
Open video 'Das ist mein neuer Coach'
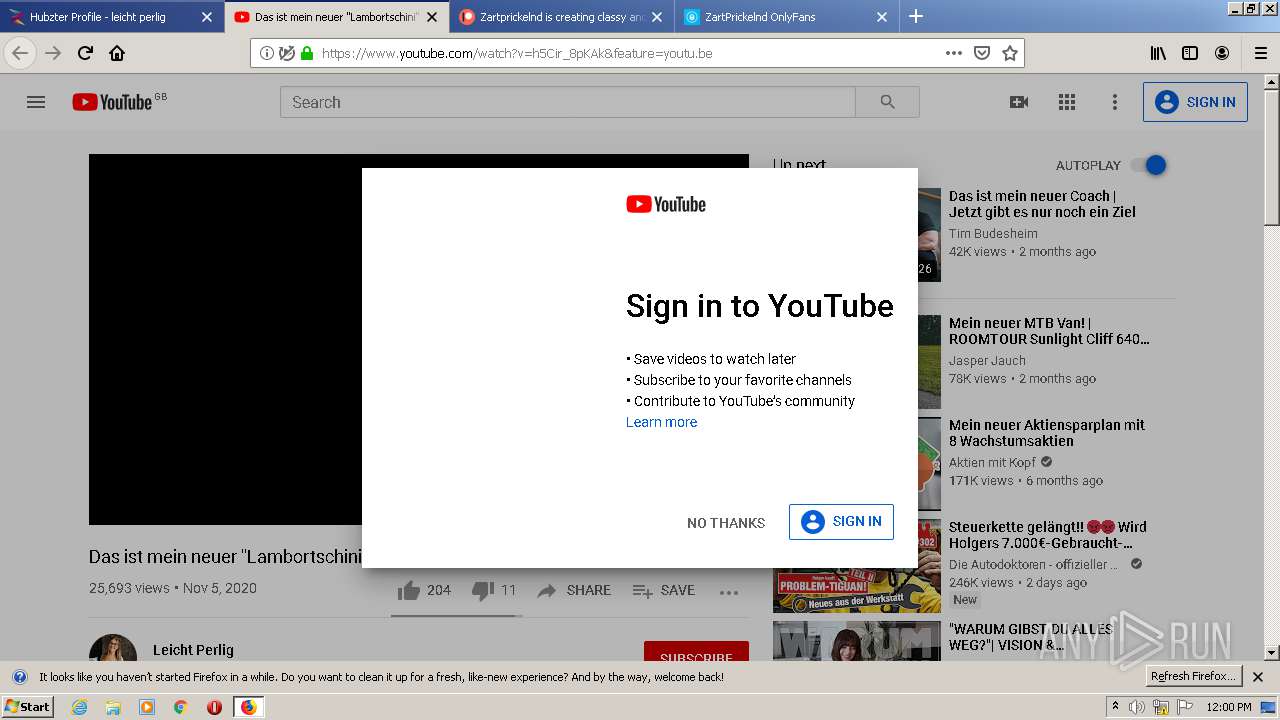pos(1042,204)
